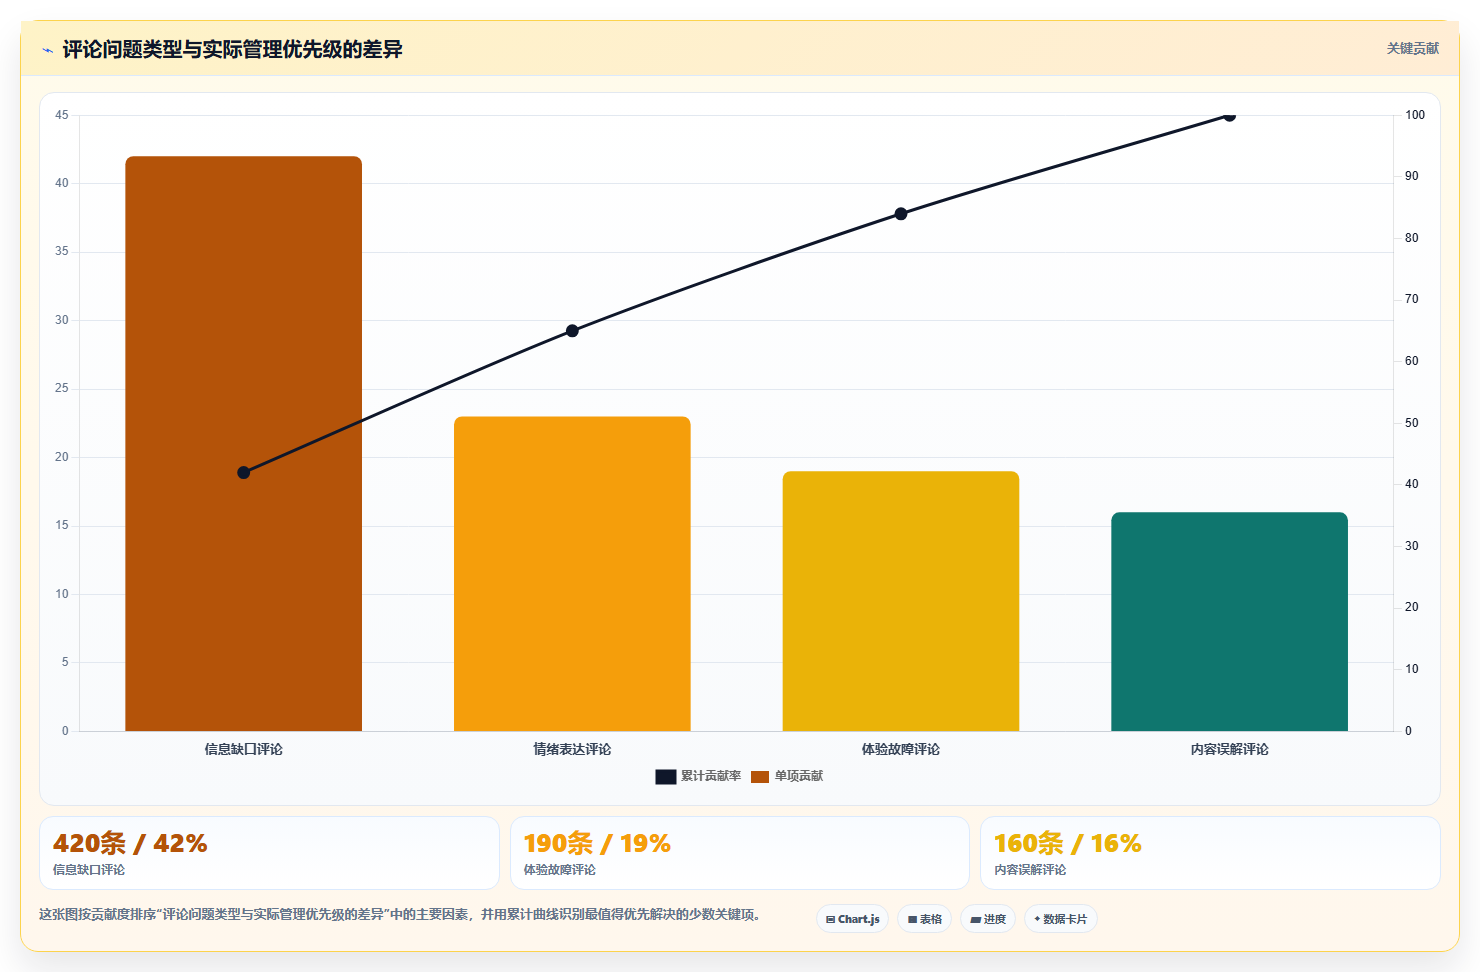The width and height of the screenshot is (1480, 972).
Task: Click the 体验故障评论 x-axis label
Action: [x=901, y=749]
